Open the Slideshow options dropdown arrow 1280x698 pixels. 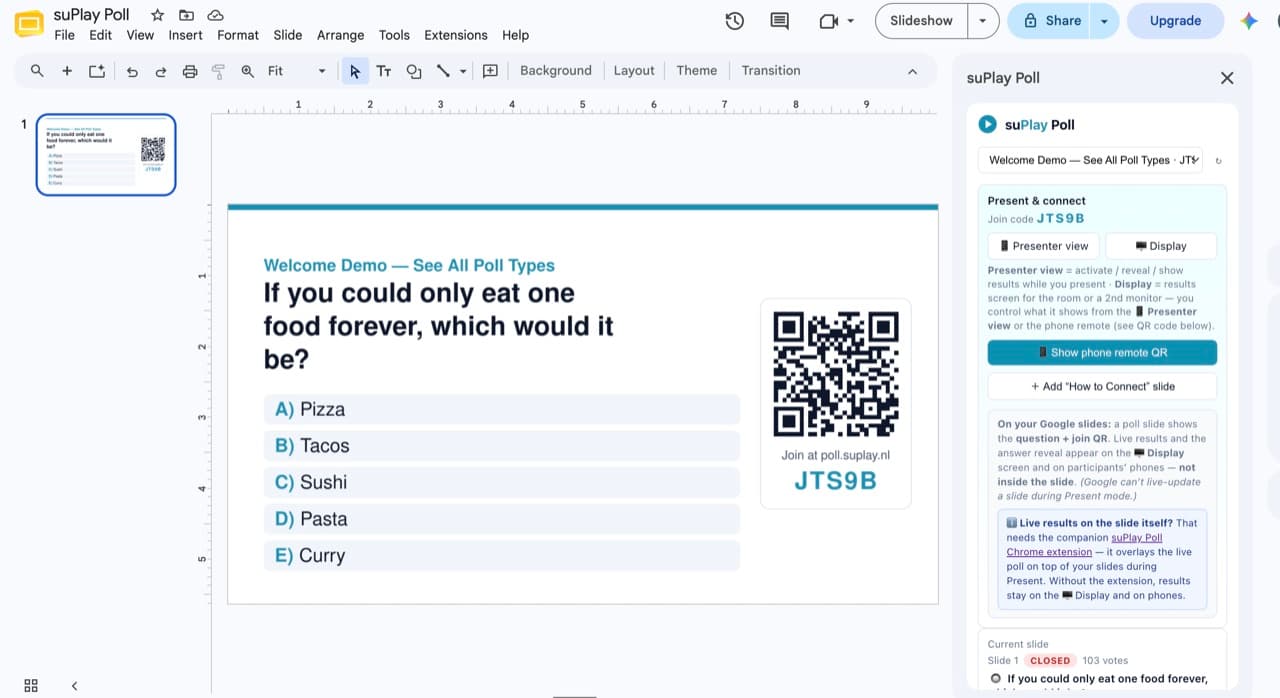coord(983,21)
